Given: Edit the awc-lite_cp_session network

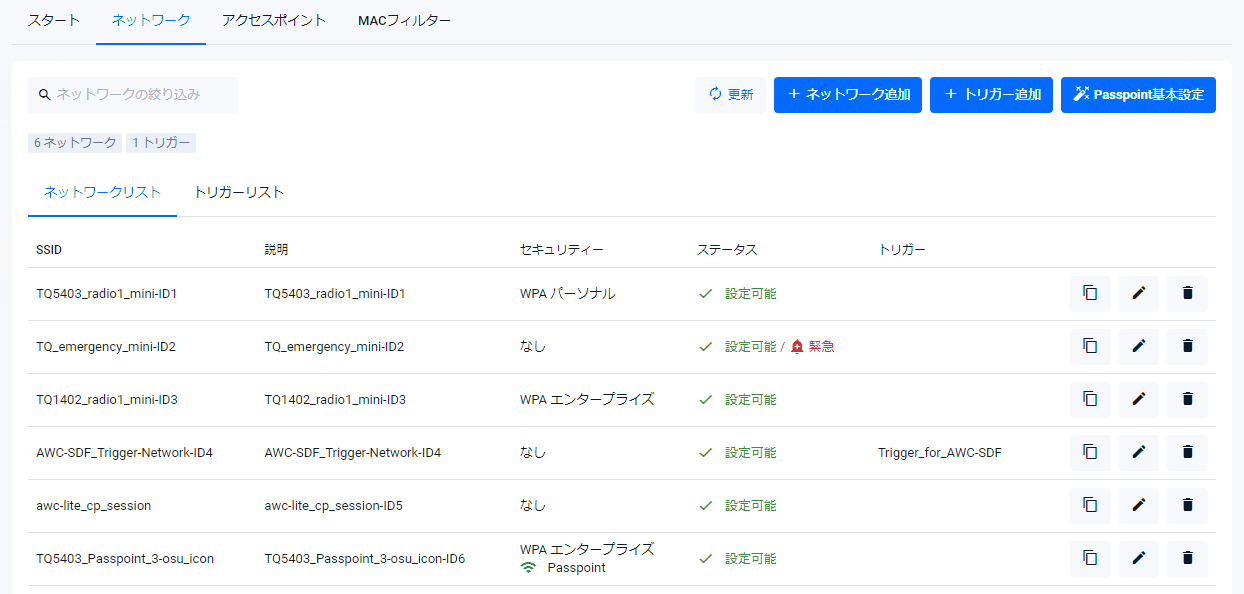Looking at the screenshot, I should (1138, 506).
